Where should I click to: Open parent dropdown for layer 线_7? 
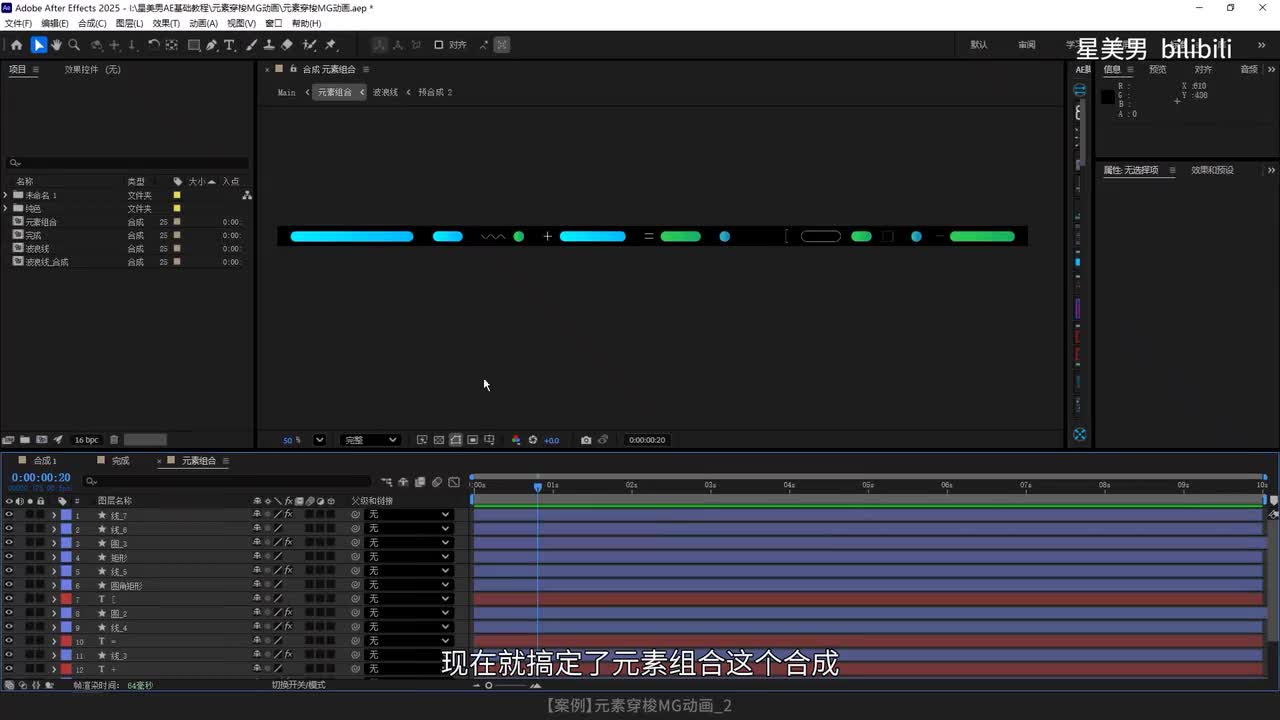[409, 515]
